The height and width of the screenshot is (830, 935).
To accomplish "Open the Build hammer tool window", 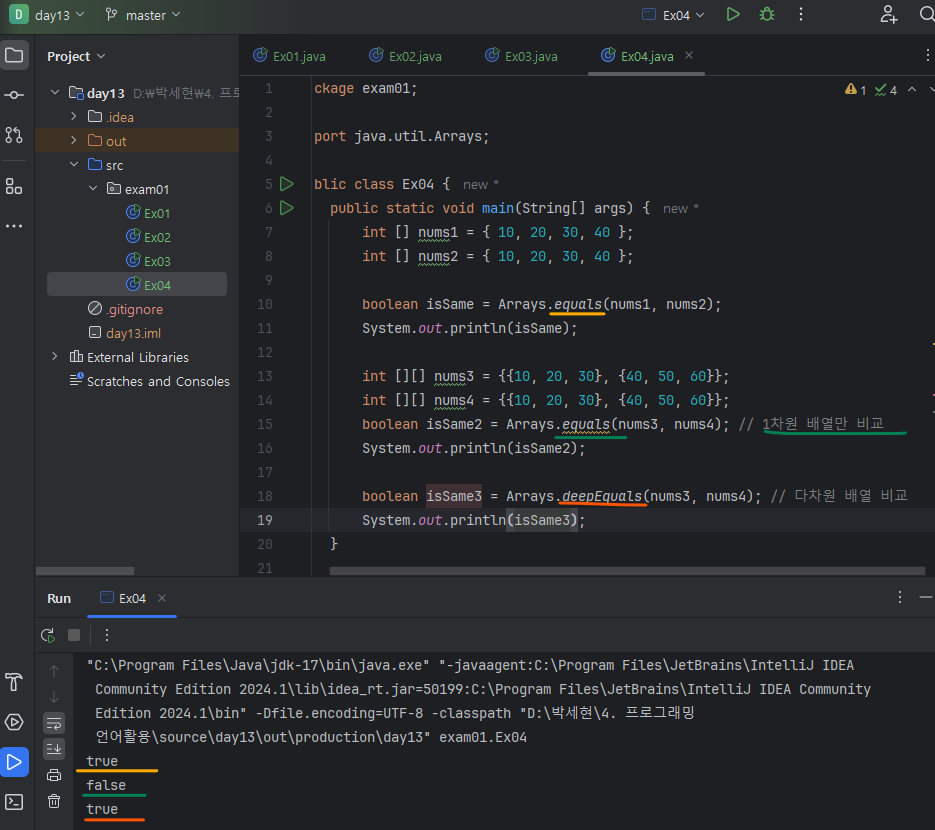I will click(x=14, y=682).
